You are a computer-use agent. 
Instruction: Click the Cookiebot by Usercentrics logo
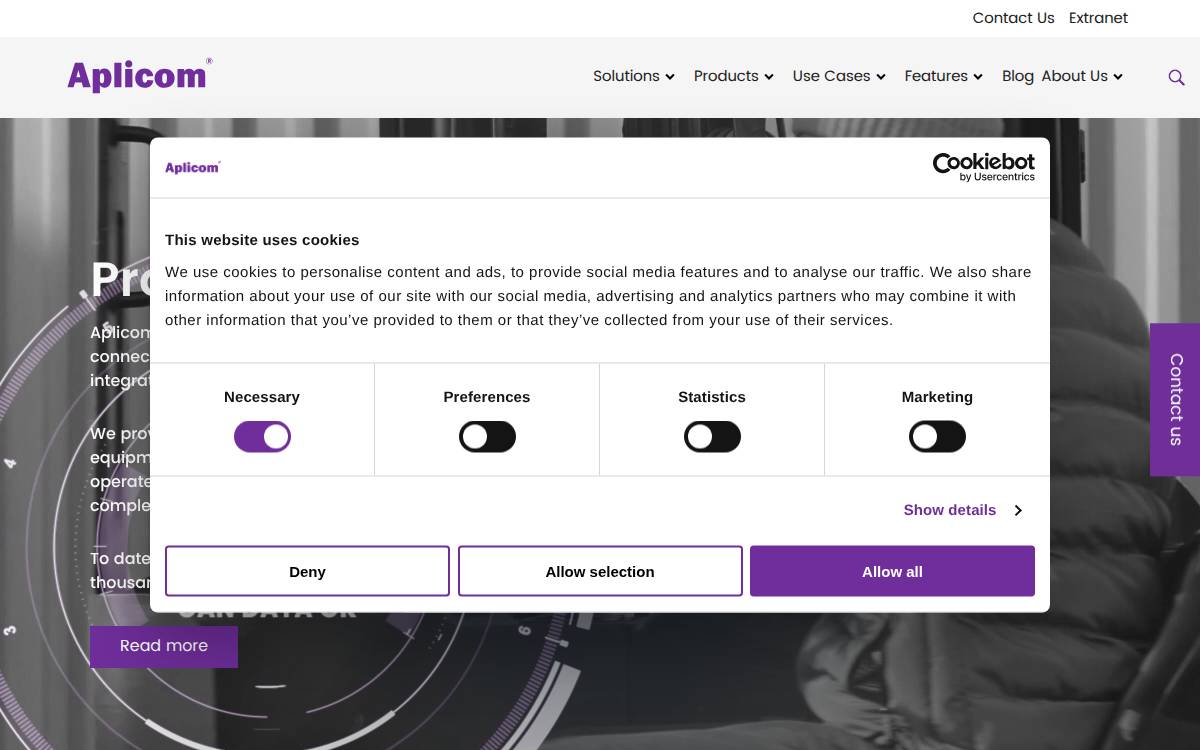pos(983,167)
